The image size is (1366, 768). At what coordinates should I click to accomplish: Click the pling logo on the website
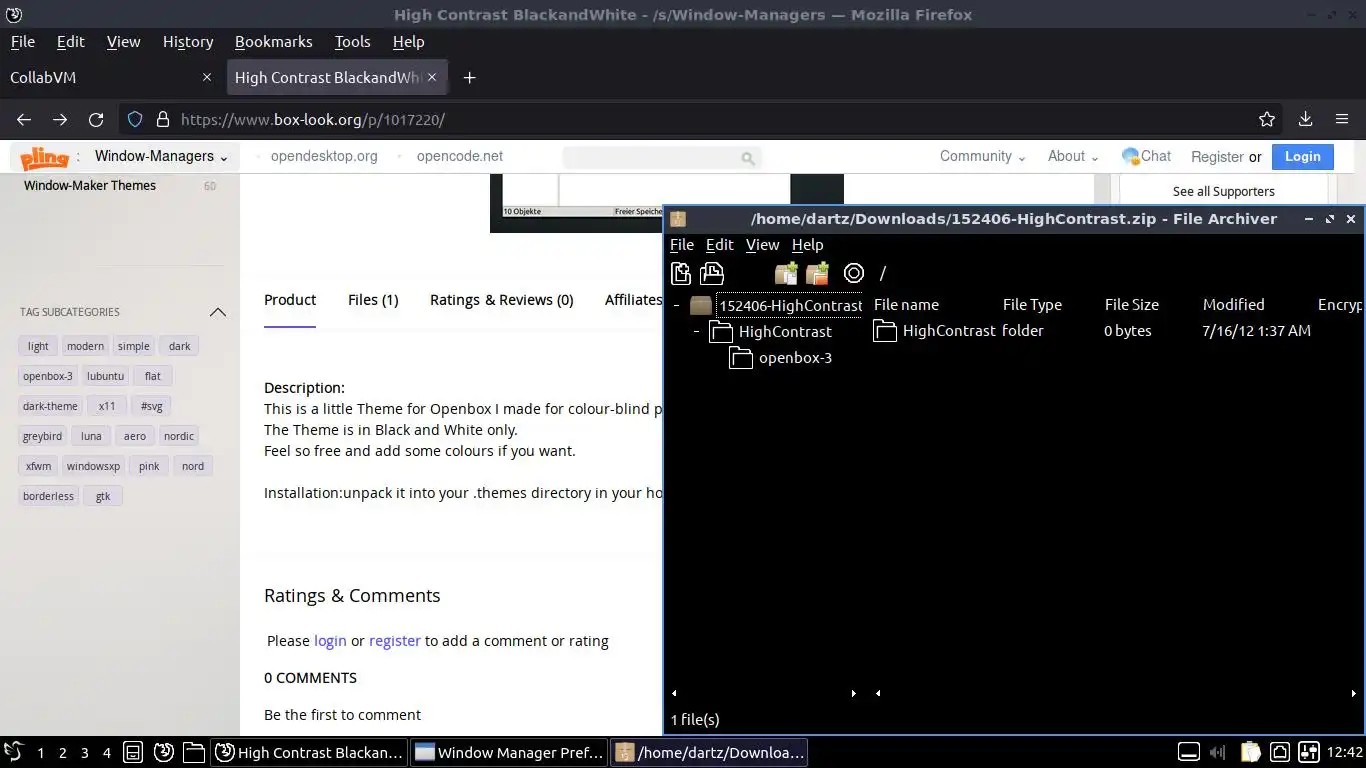(x=45, y=157)
